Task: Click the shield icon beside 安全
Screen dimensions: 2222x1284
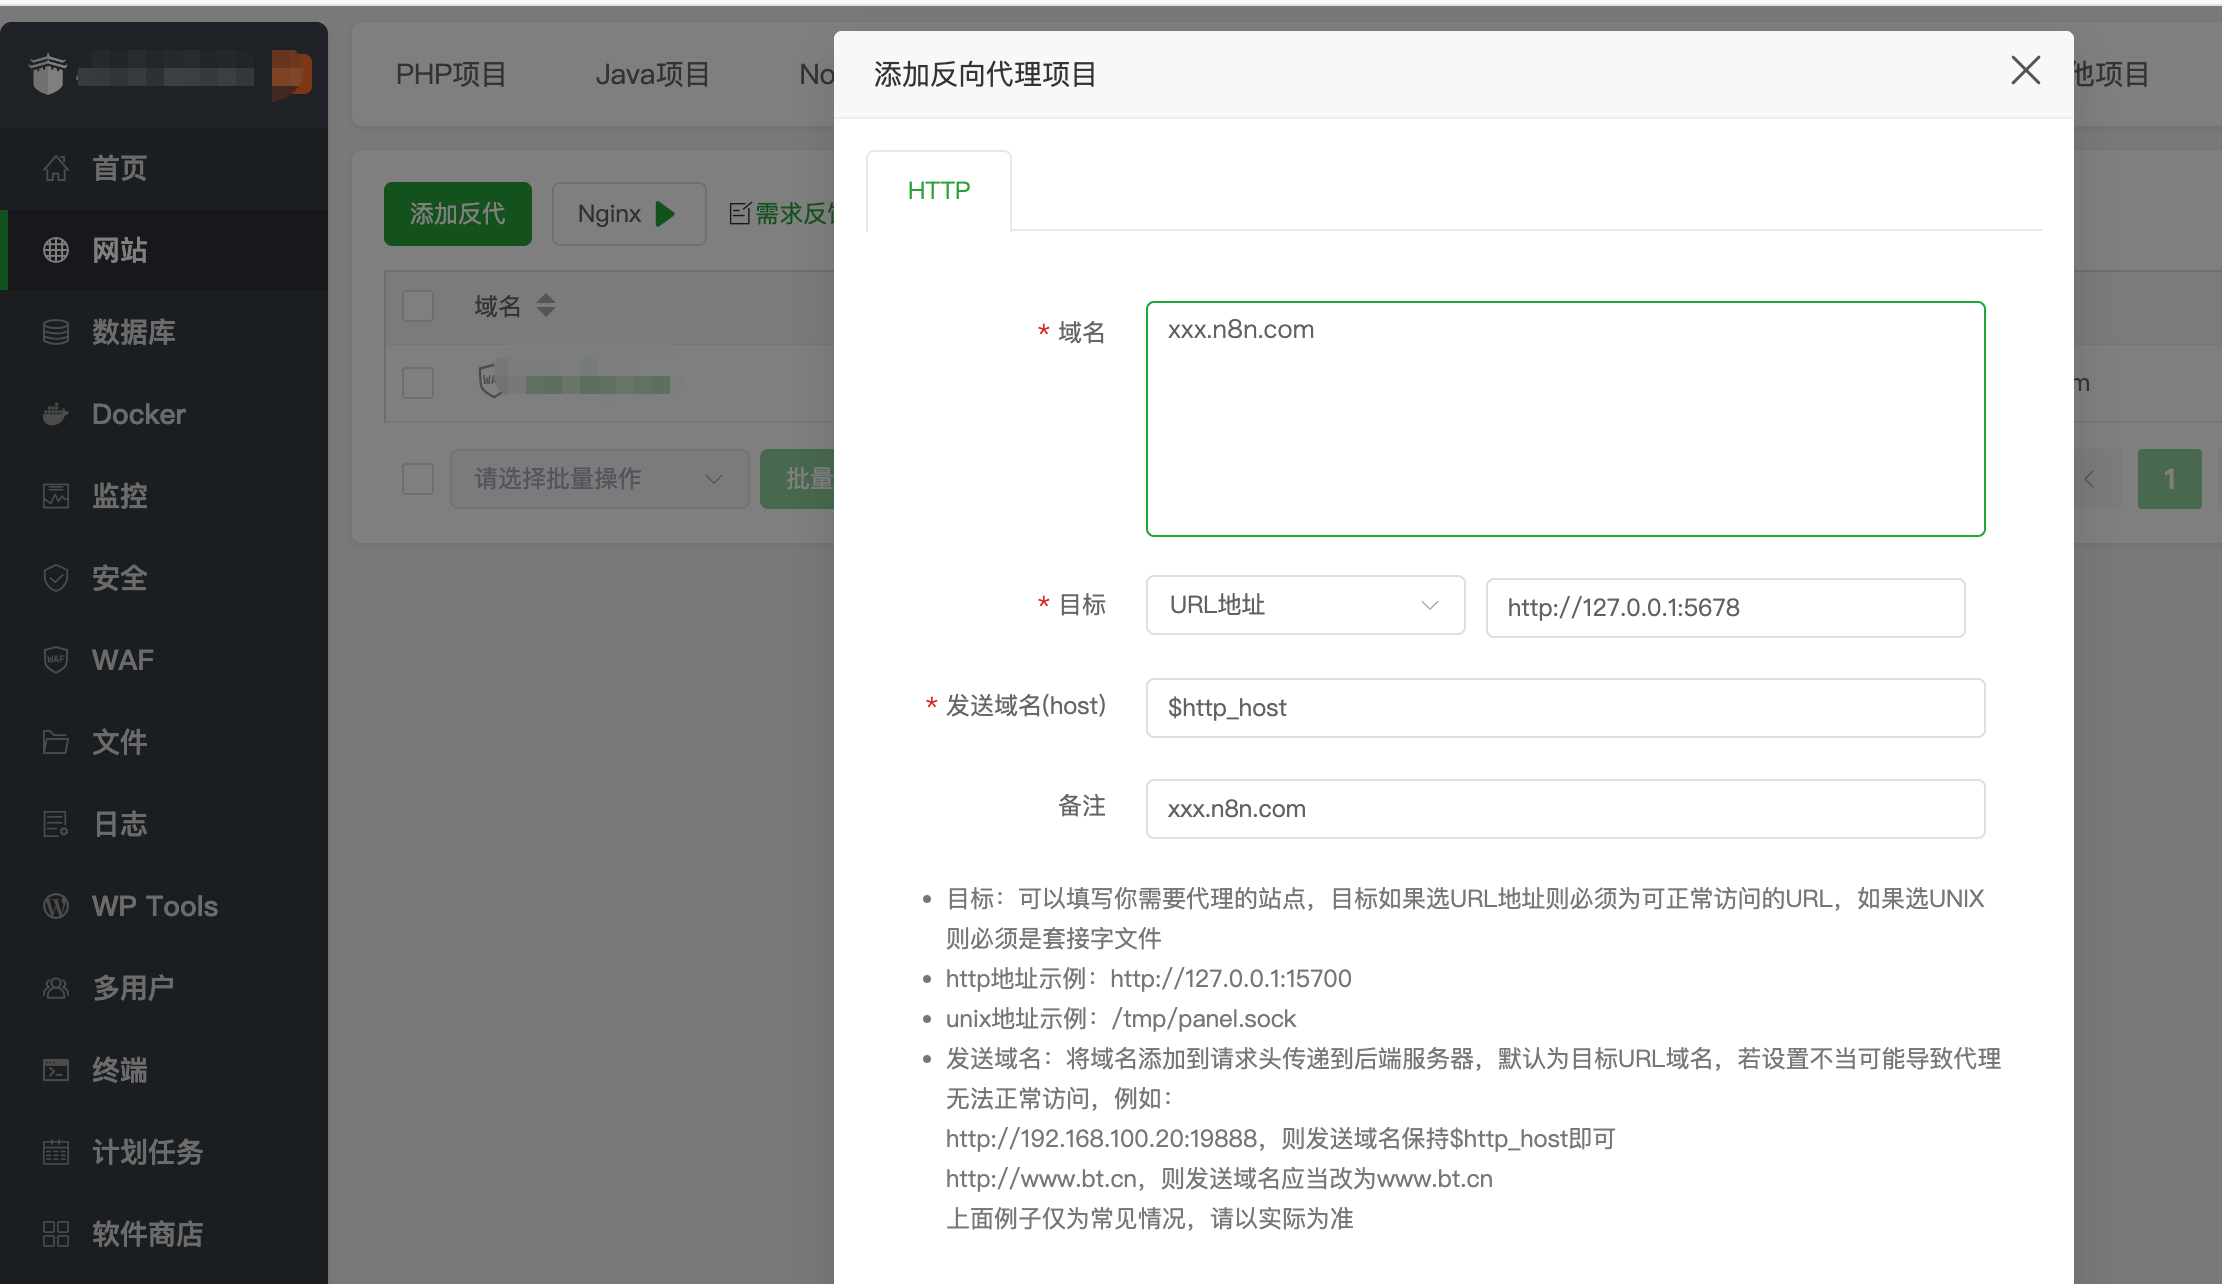Action: click(x=56, y=578)
